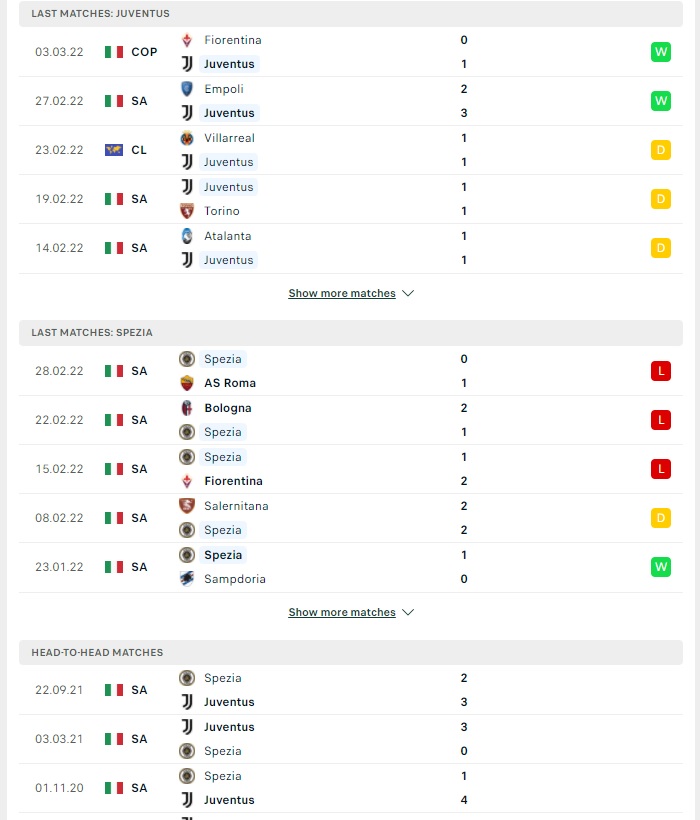The height and width of the screenshot is (820, 700).
Task: Open the 03.03.21 Juventus vs Spezia match
Action: click(351, 739)
